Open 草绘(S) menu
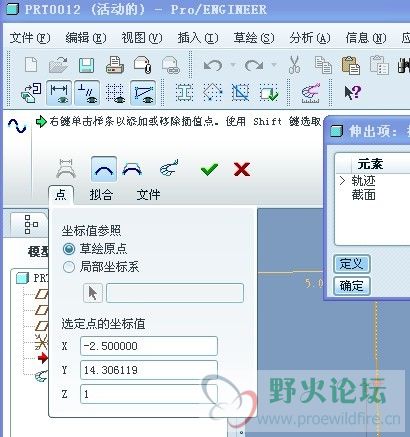 coord(254,38)
